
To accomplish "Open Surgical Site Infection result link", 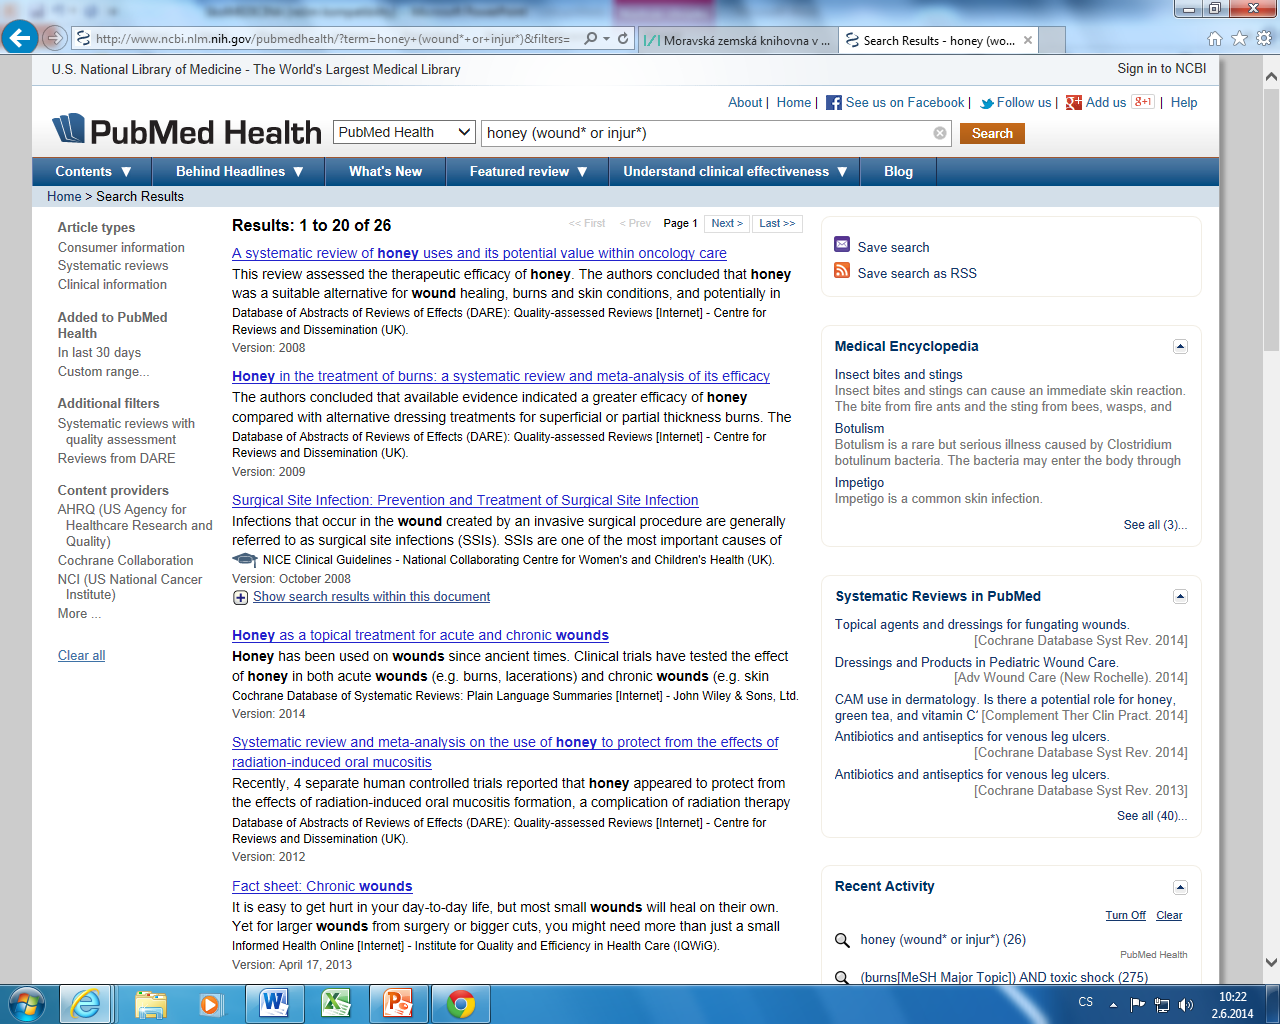I will [x=465, y=500].
